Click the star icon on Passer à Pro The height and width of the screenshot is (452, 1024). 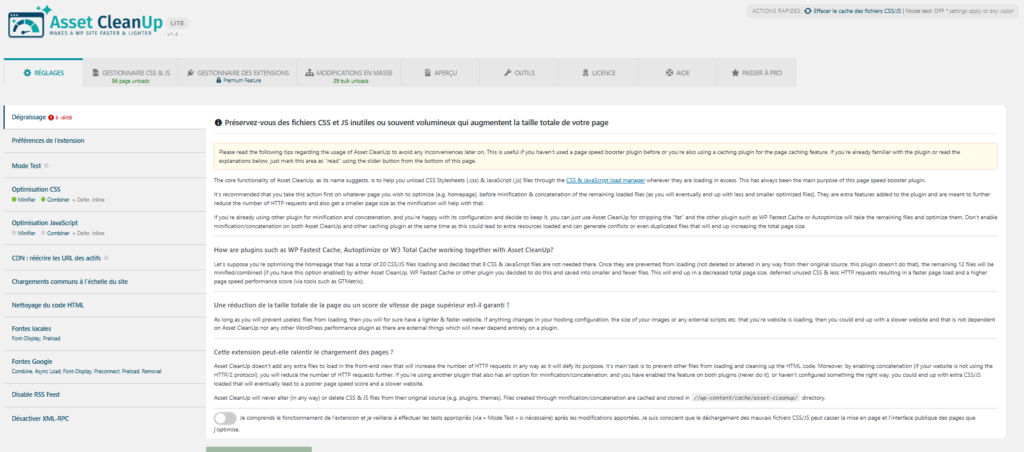coord(736,73)
